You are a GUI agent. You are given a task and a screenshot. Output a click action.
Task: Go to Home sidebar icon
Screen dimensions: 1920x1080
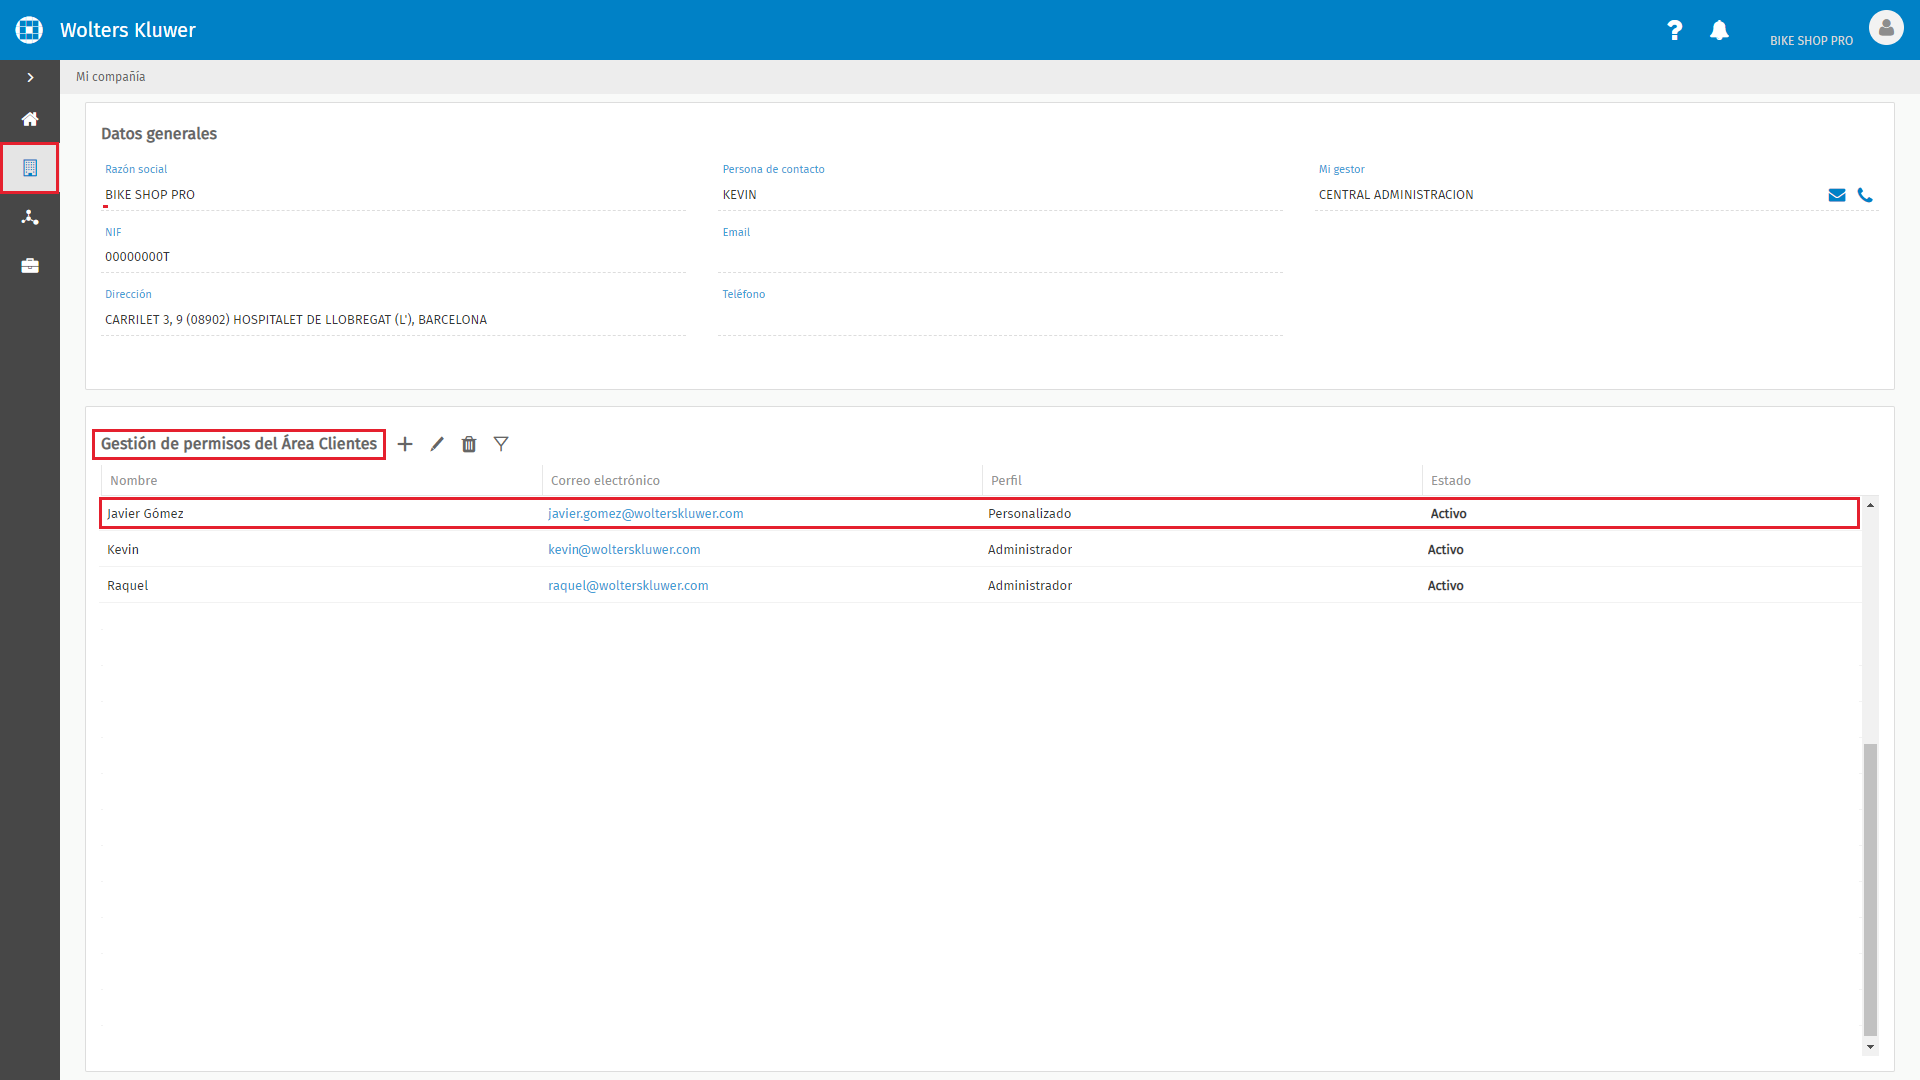pyautogui.click(x=30, y=119)
